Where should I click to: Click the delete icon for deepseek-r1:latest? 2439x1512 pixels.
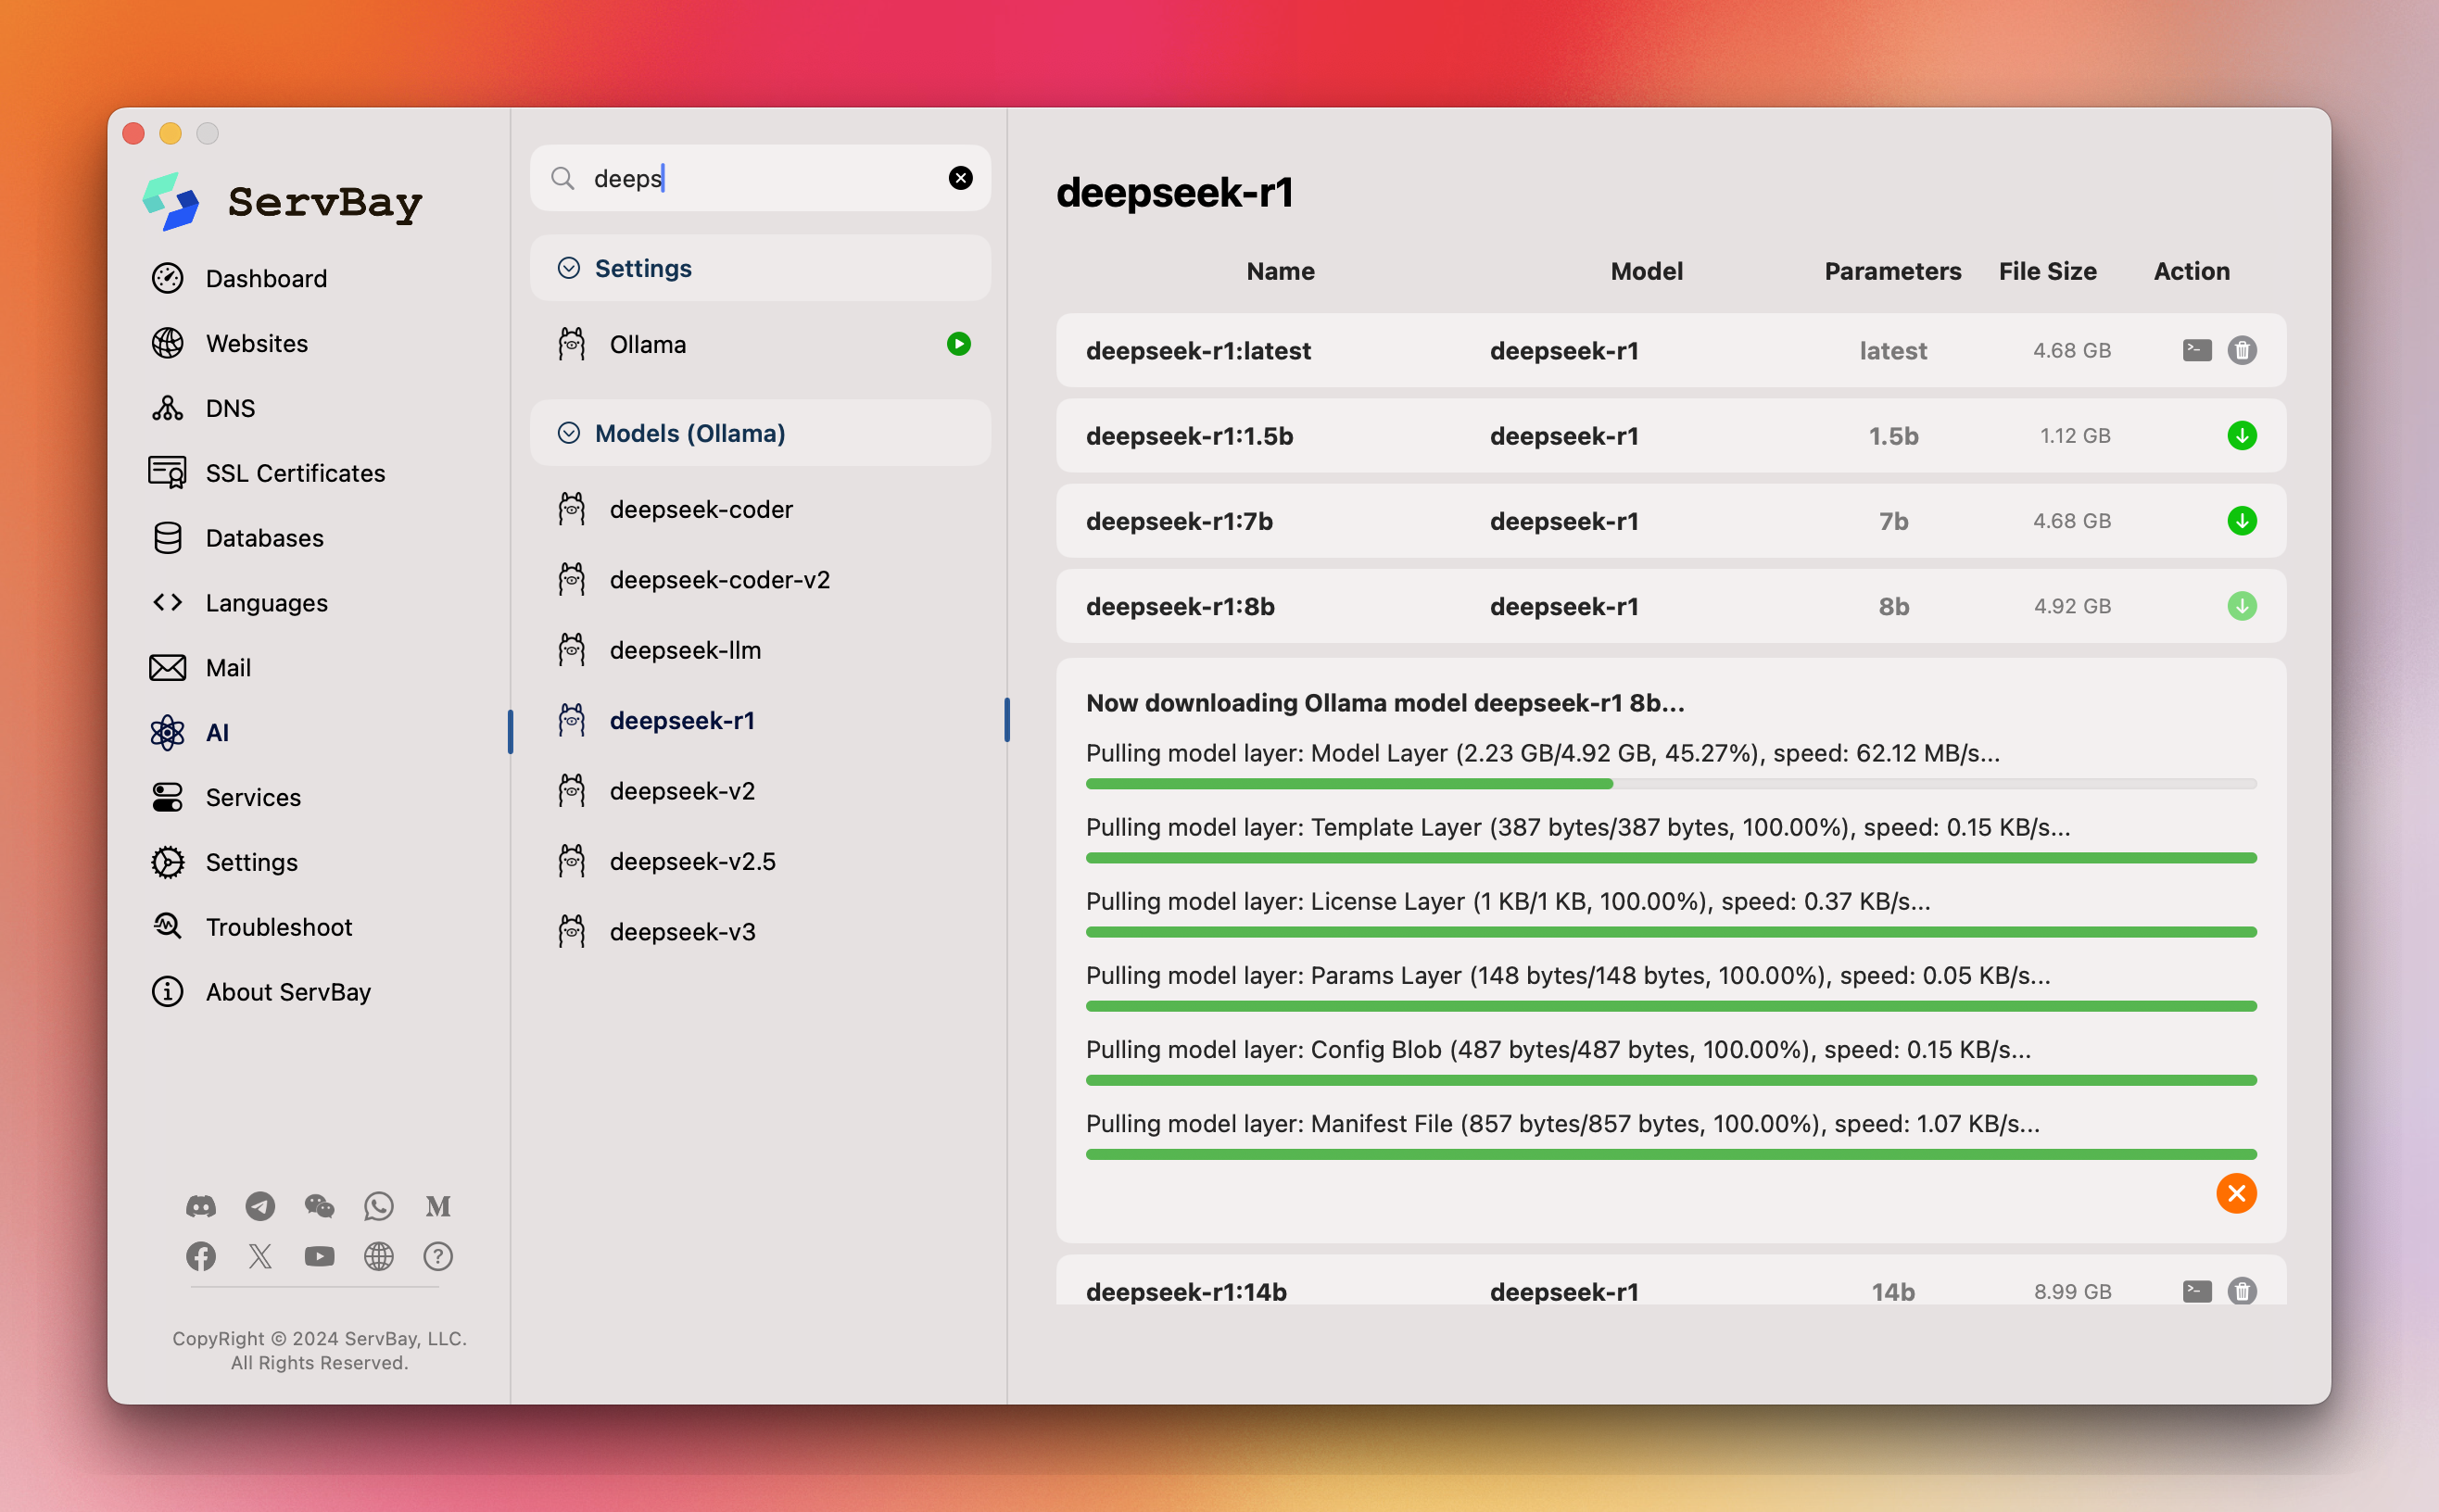pos(2243,348)
